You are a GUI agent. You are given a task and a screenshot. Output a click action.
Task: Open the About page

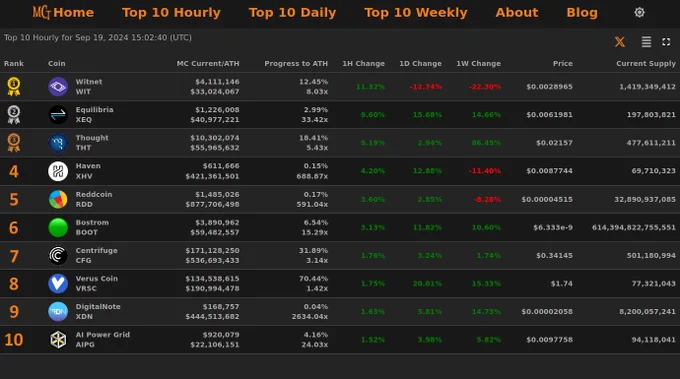point(517,13)
